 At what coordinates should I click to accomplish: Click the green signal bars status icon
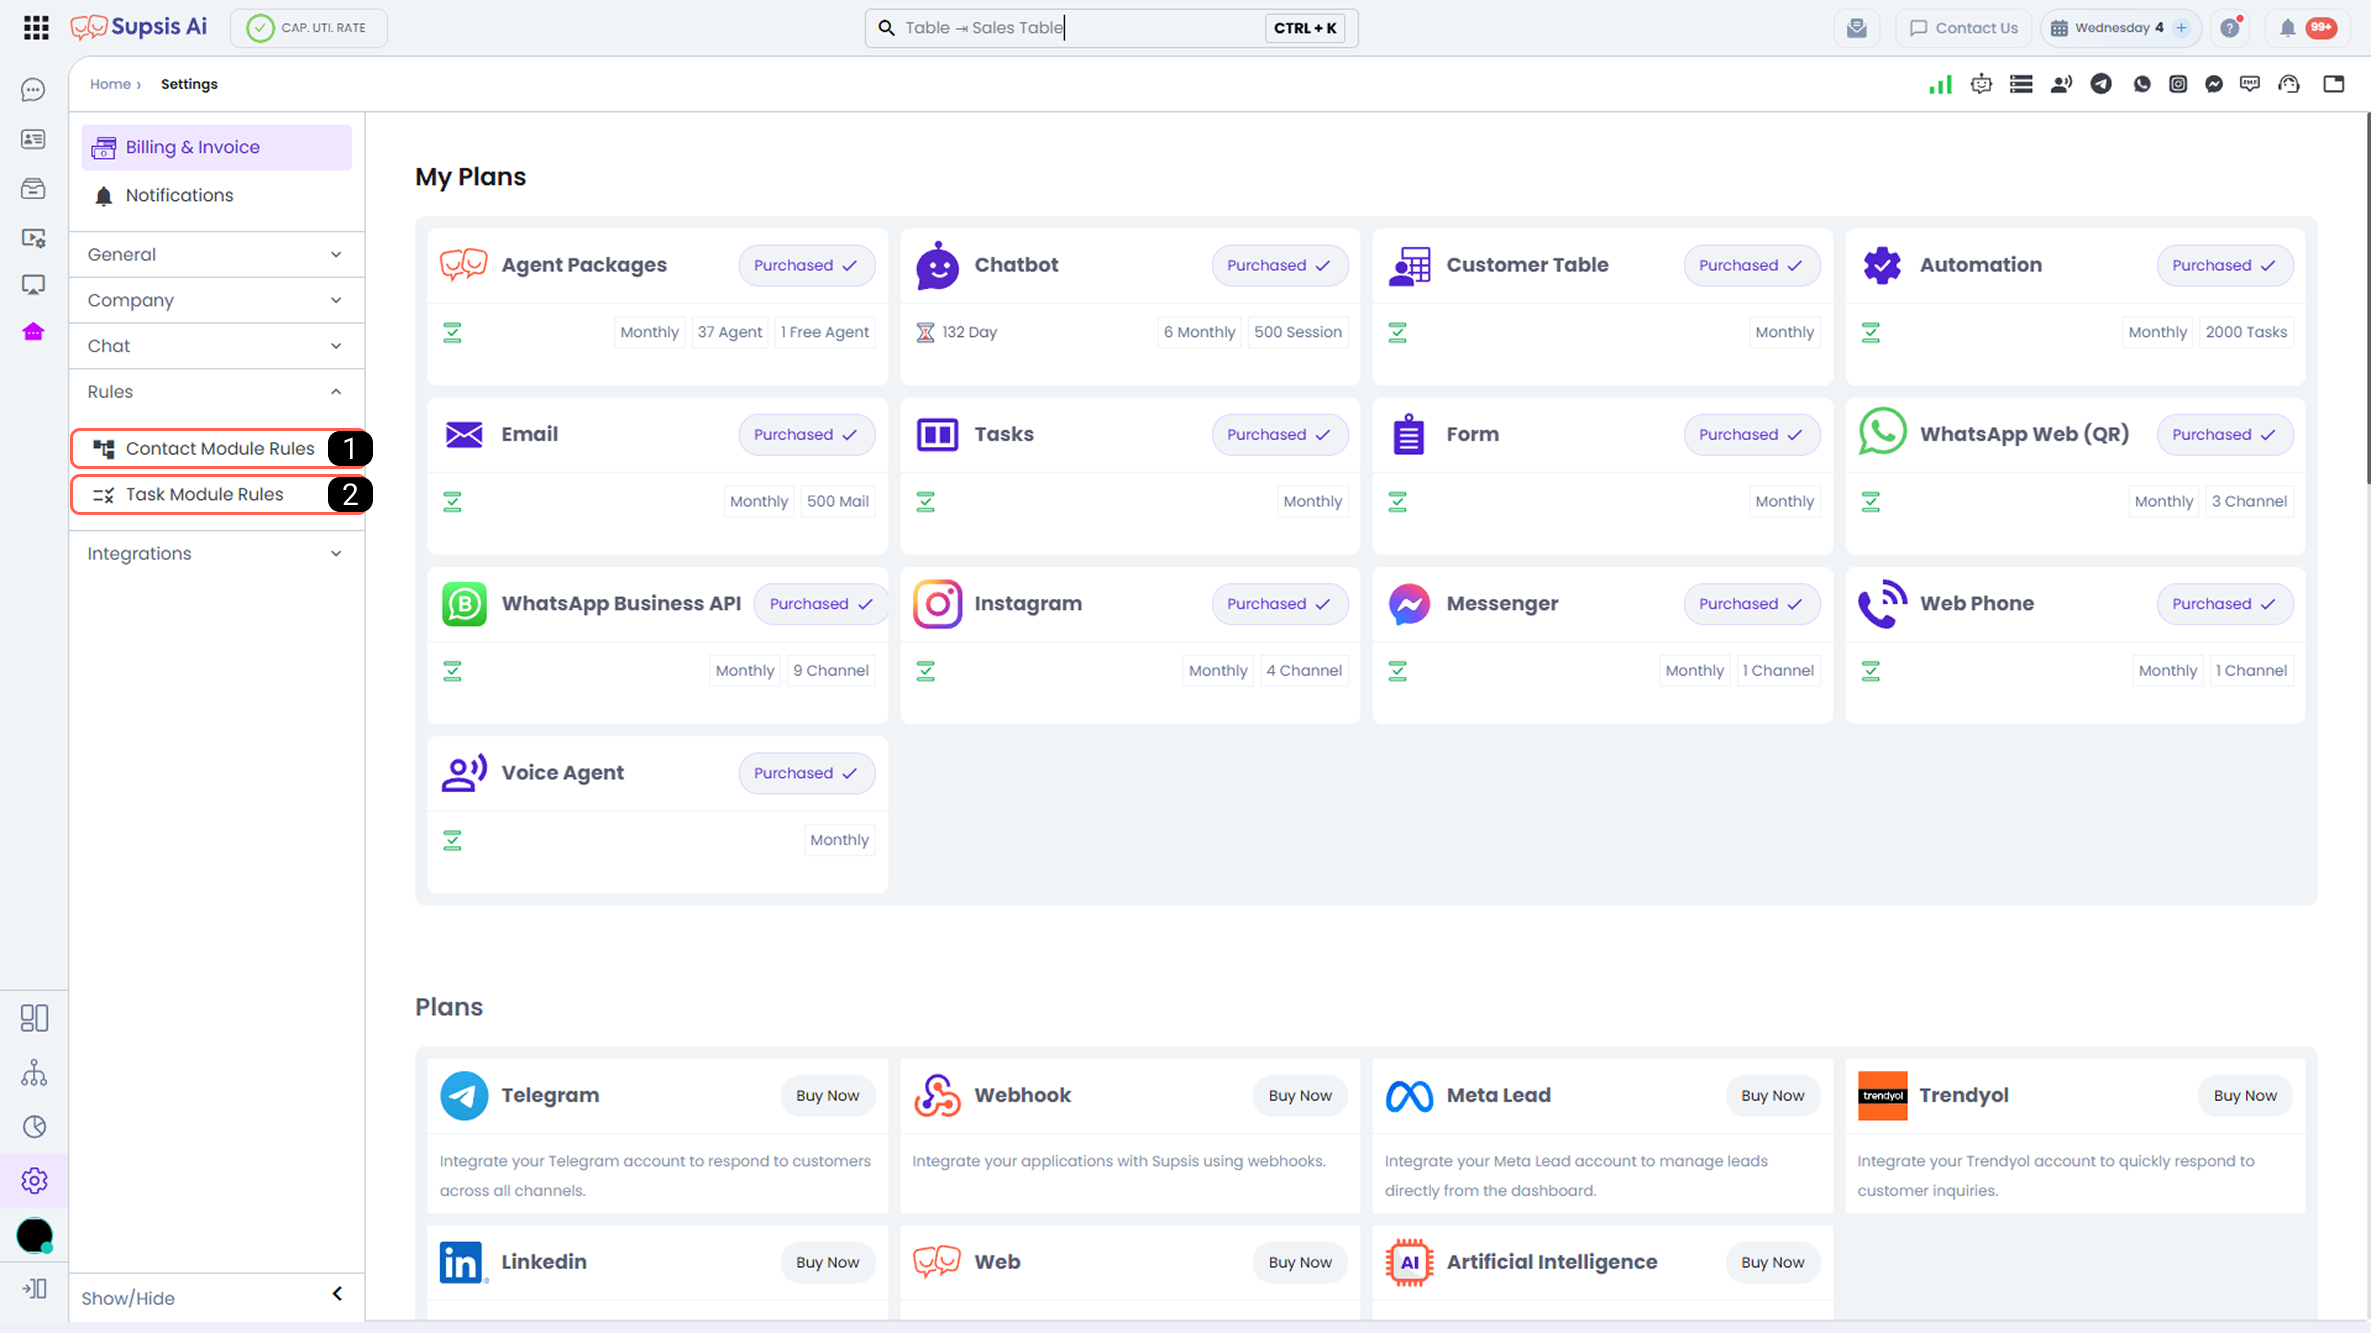pyautogui.click(x=1940, y=84)
